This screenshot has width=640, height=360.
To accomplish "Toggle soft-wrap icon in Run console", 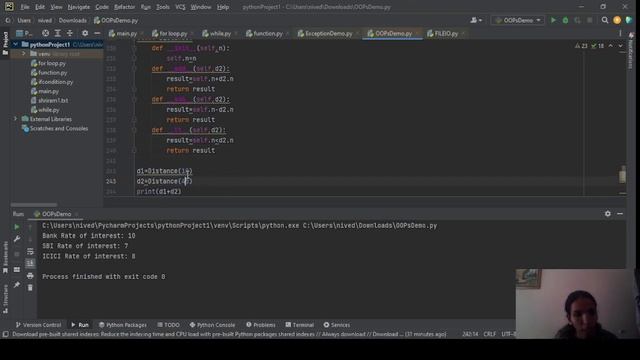I will (30, 251).
